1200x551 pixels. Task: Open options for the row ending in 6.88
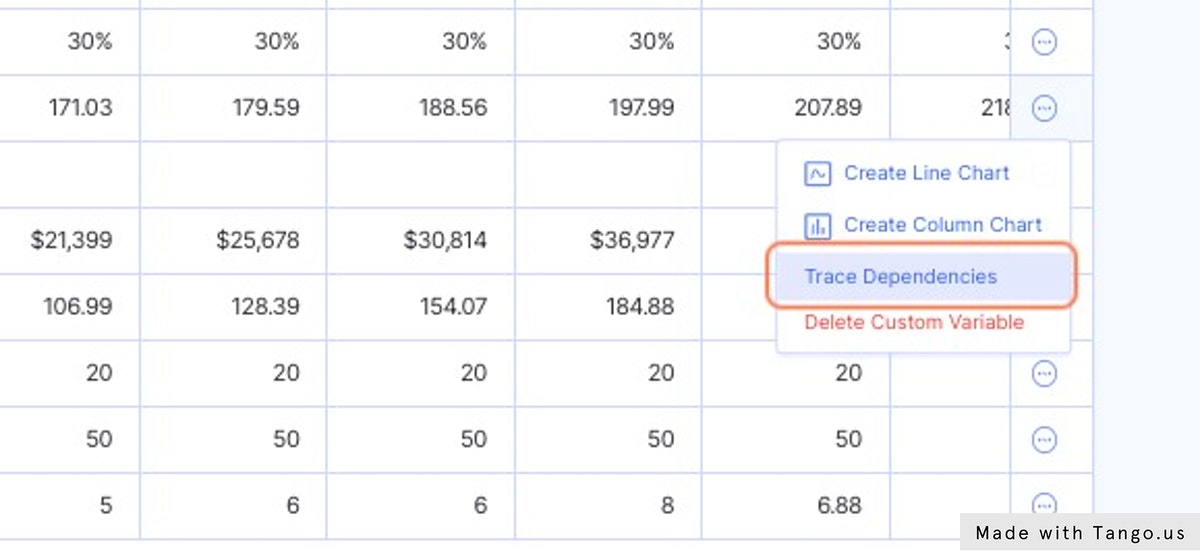click(x=1044, y=503)
